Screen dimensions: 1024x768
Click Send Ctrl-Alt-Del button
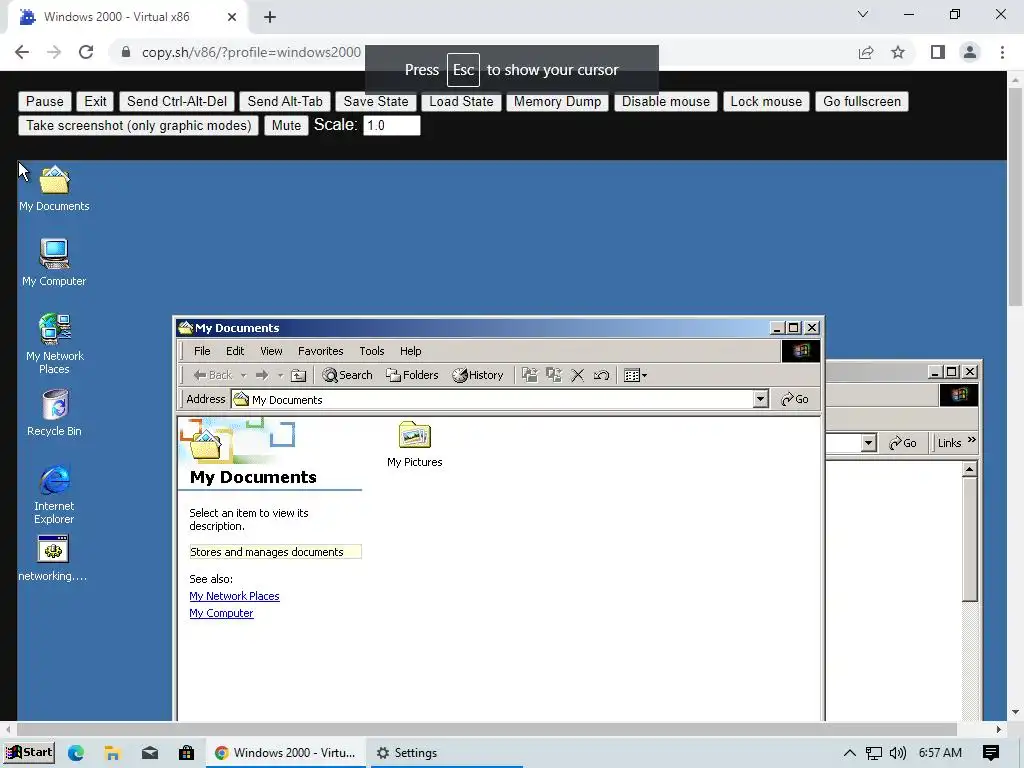click(177, 101)
